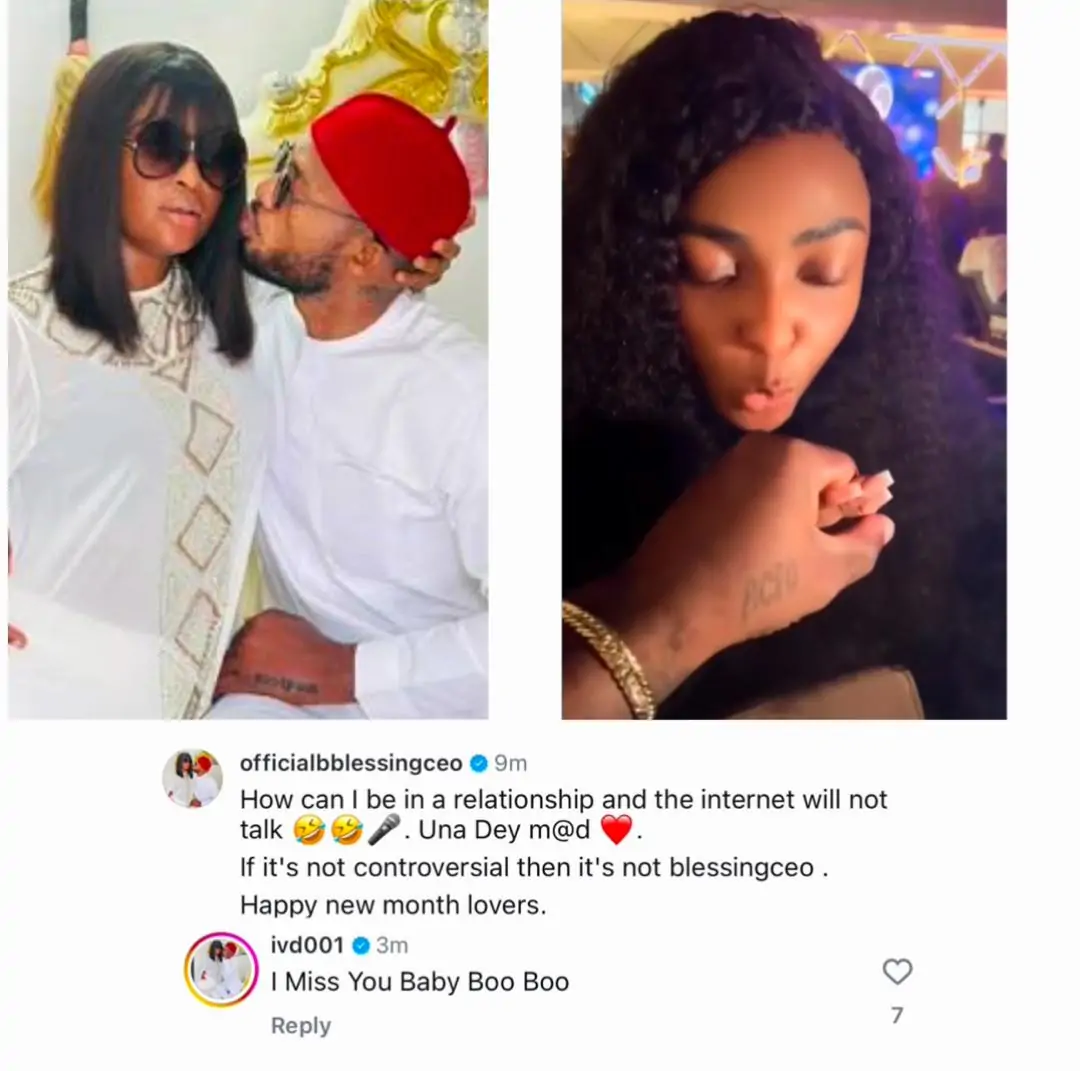The width and height of the screenshot is (1080, 1071).
Task: Click ivd001's blue verified badge
Action: pos(361,946)
